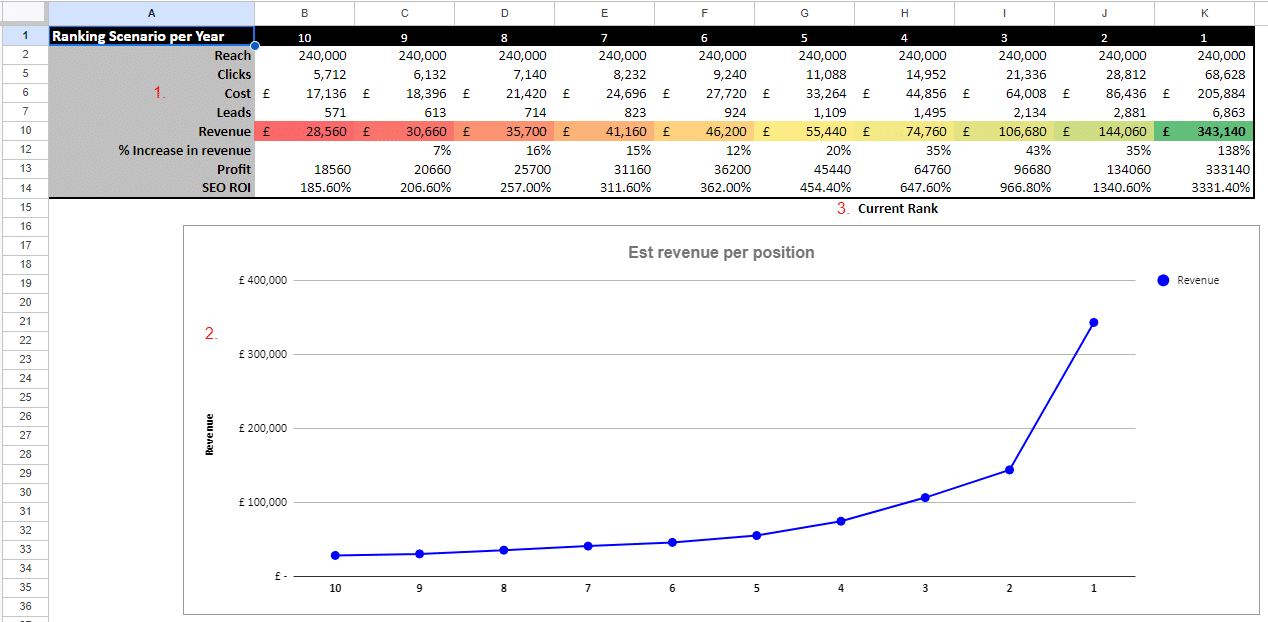Click the column header labeled 5
The image size is (1268, 622).
point(804,35)
